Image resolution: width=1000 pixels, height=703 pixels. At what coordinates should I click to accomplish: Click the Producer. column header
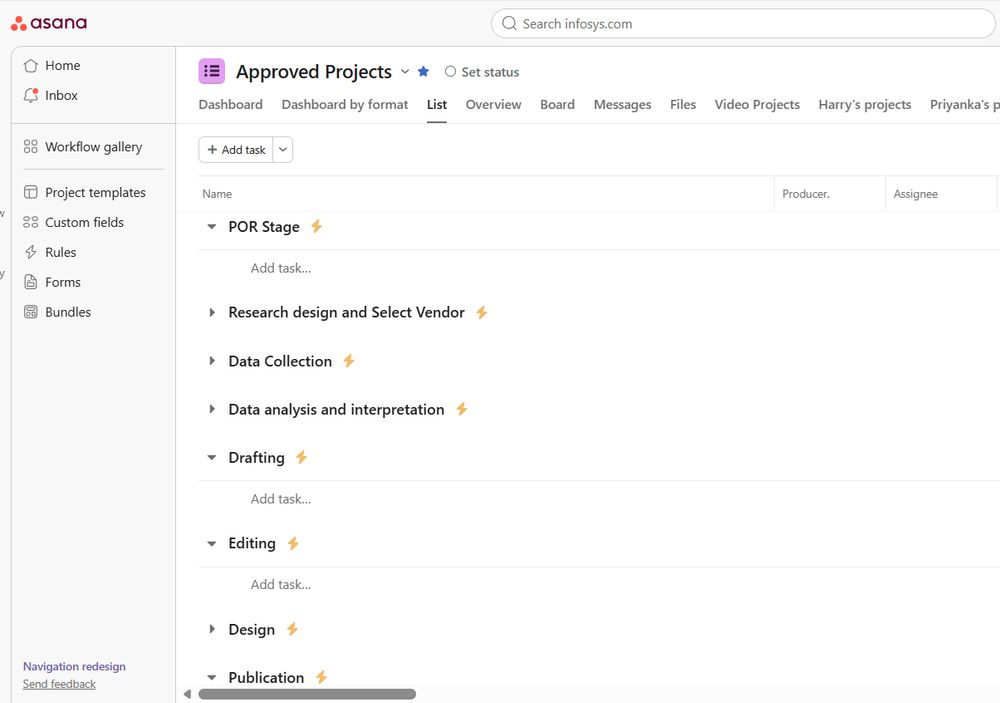coord(806,194)
